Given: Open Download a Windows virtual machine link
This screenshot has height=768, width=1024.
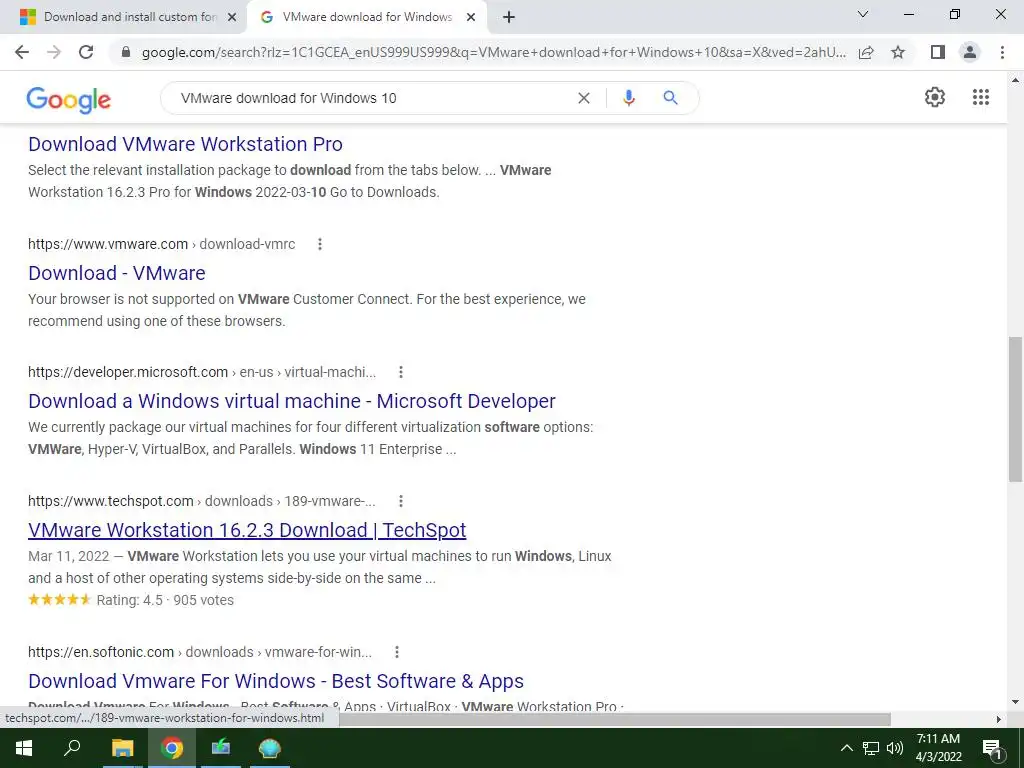Looking at the screenshot, I should 292,401.
